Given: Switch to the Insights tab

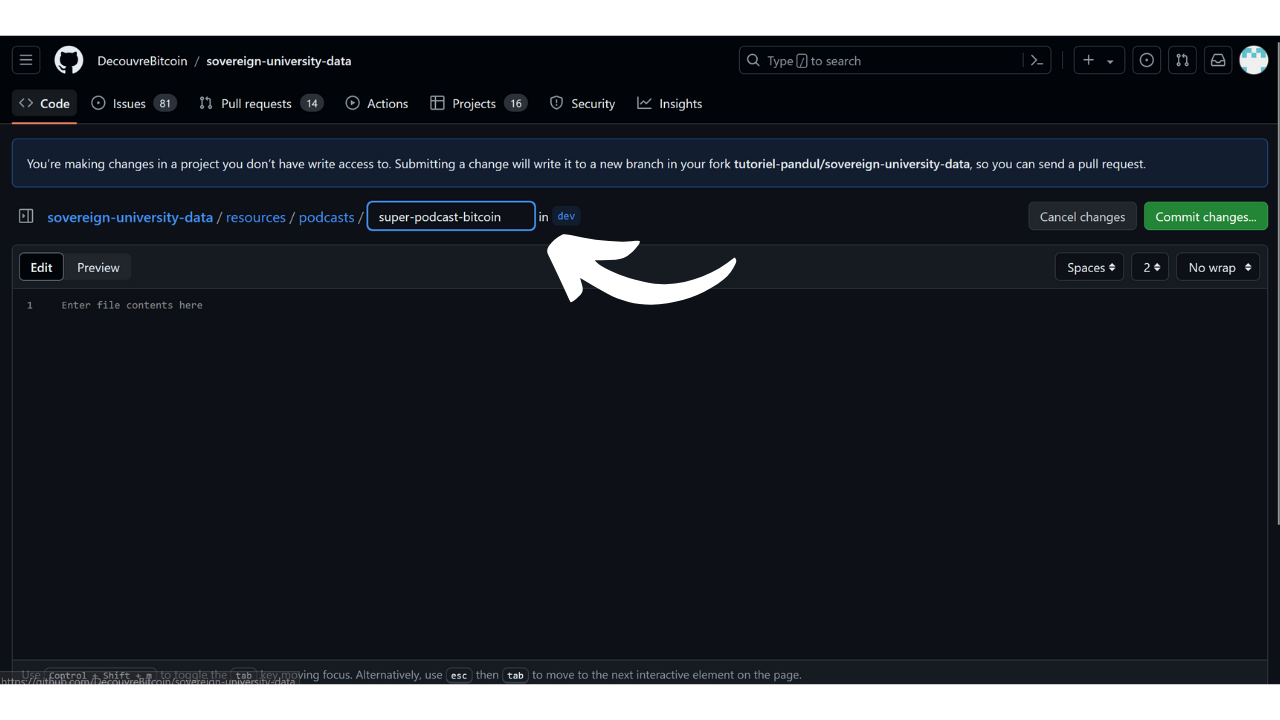Looking at the screenshot, I should [670, 103].
